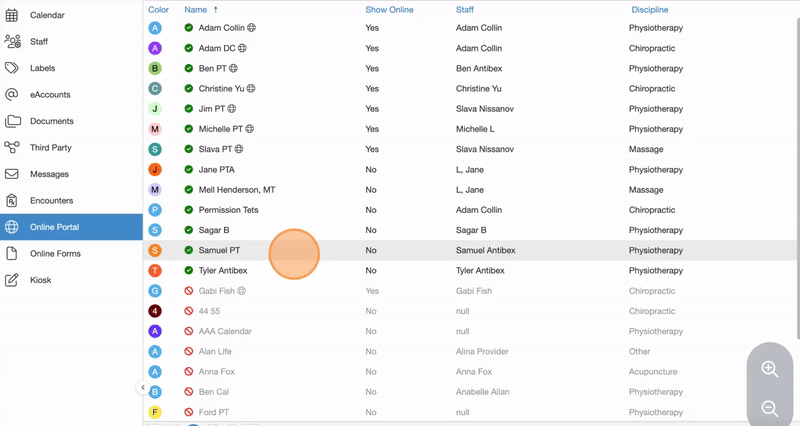Click the Documents folder icon
The width and height of the screenshot is (800, 426).
click(12, 121)
